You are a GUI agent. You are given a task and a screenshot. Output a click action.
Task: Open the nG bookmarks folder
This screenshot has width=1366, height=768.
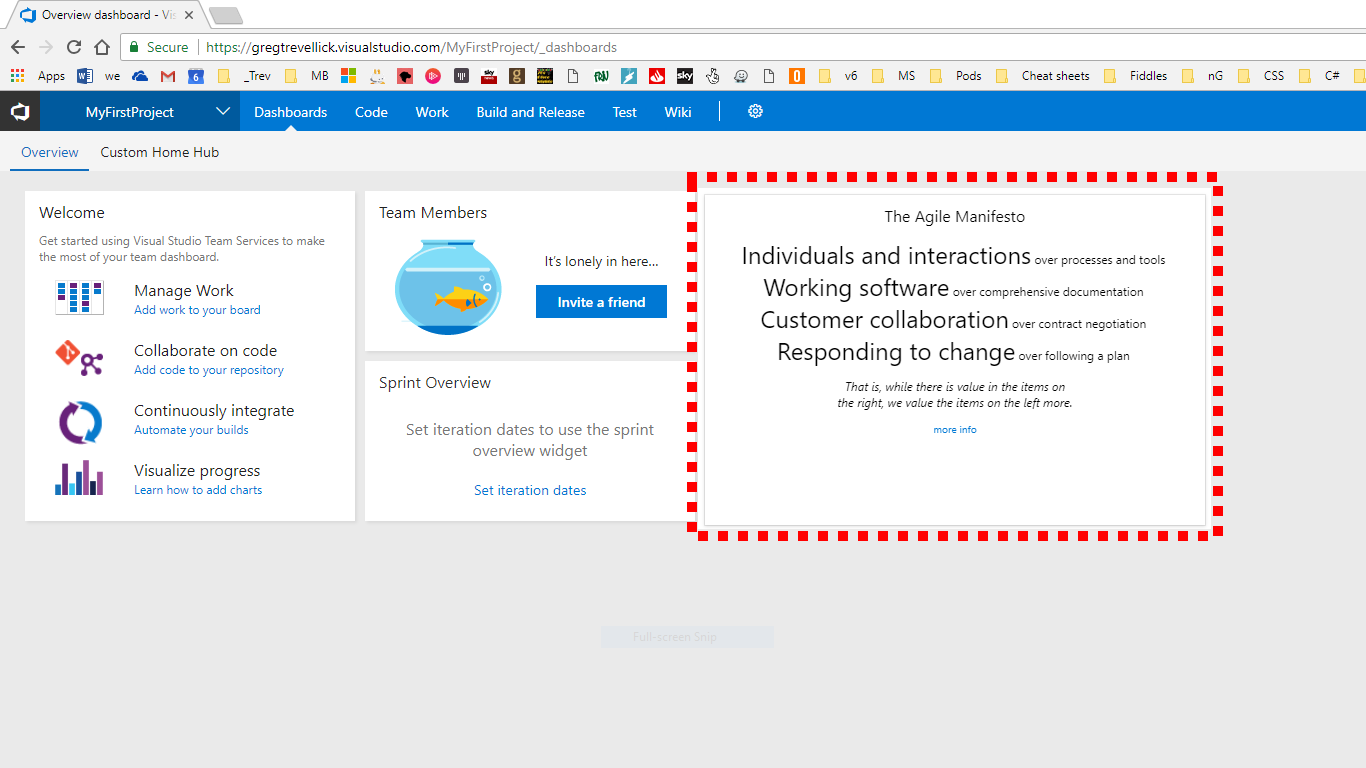tap(1202, 75)
